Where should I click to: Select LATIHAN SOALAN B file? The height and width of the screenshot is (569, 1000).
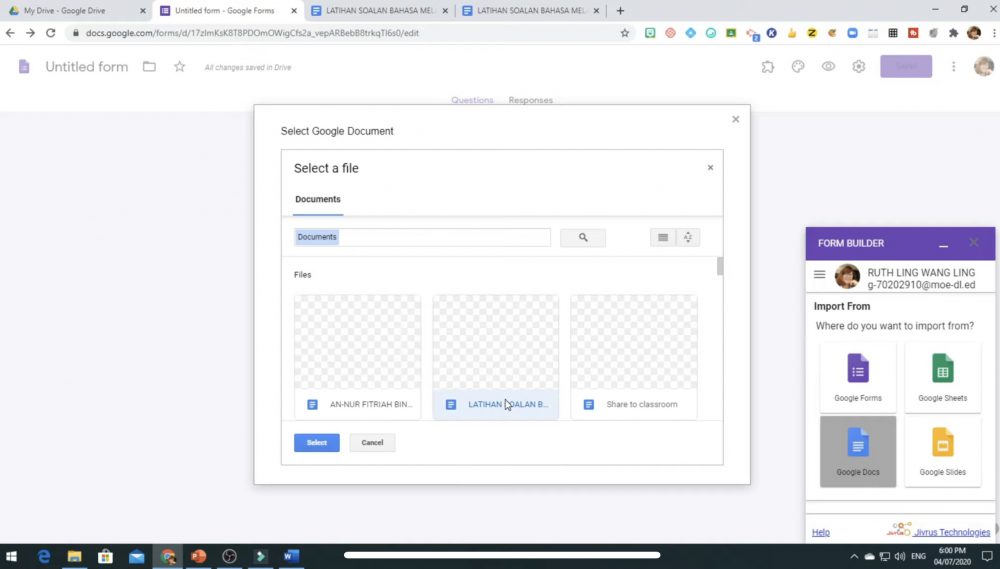coord(496,357)
